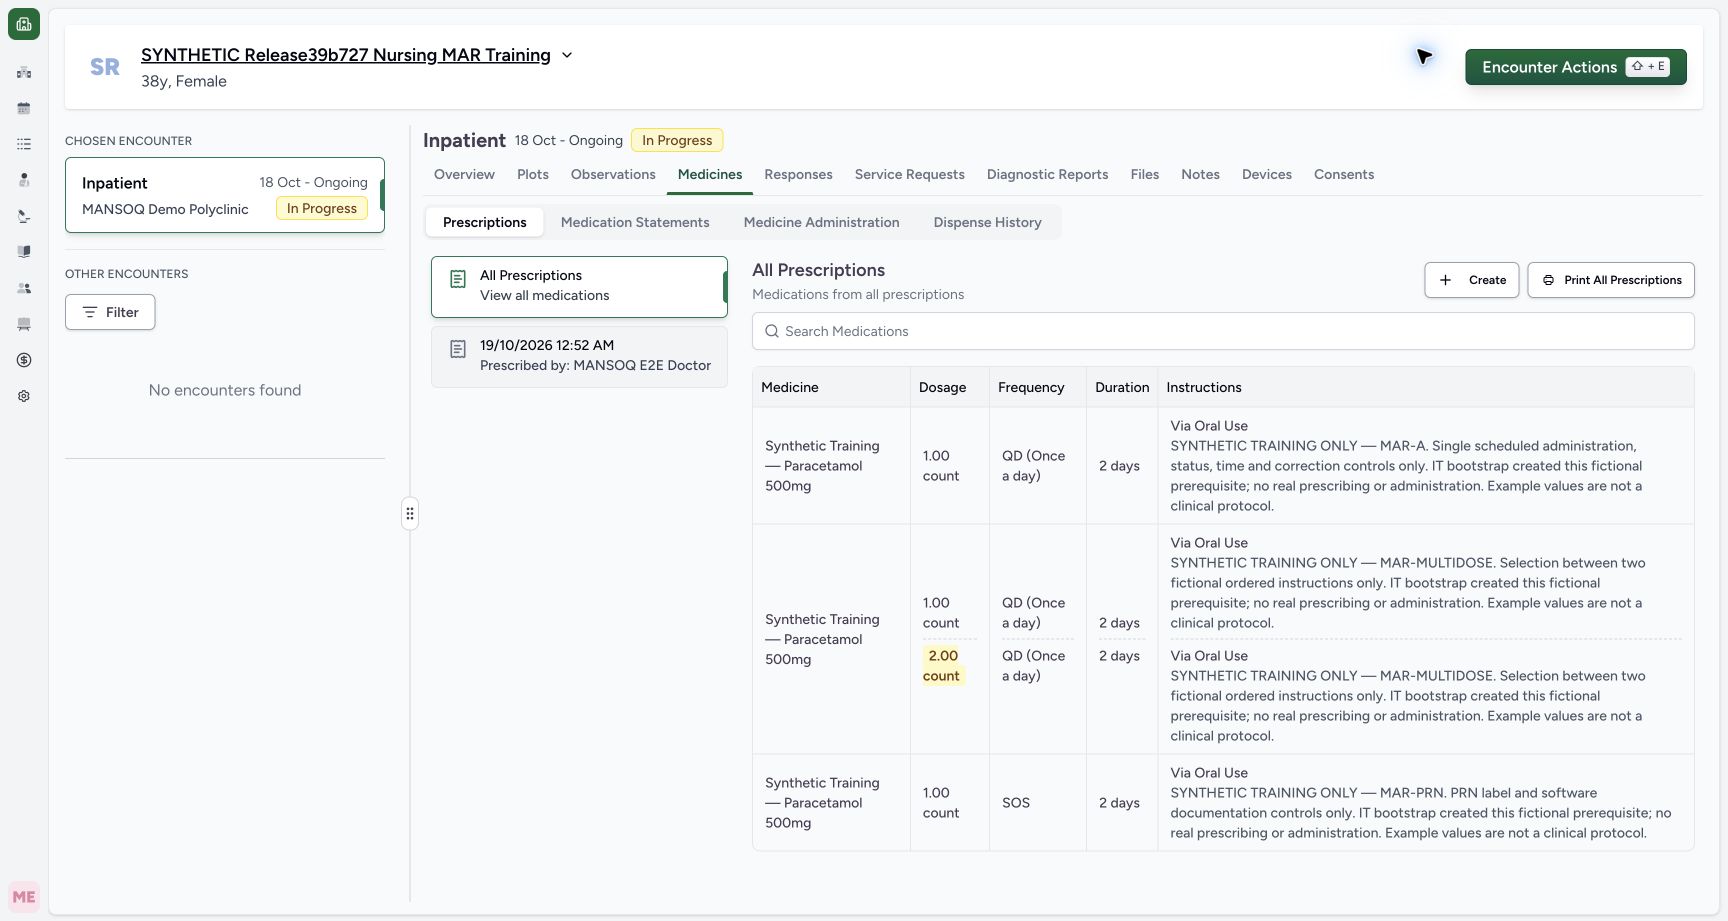Open the Diagnostic Reports tab
The height and width of the screenshot is (921, 1728).
1047,174
